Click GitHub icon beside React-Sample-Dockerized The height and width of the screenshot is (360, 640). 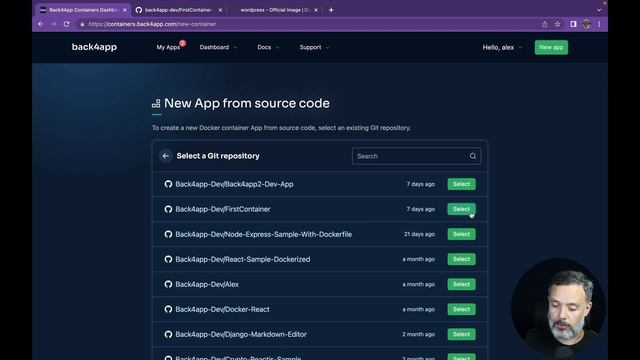click(x=168, y=259)
